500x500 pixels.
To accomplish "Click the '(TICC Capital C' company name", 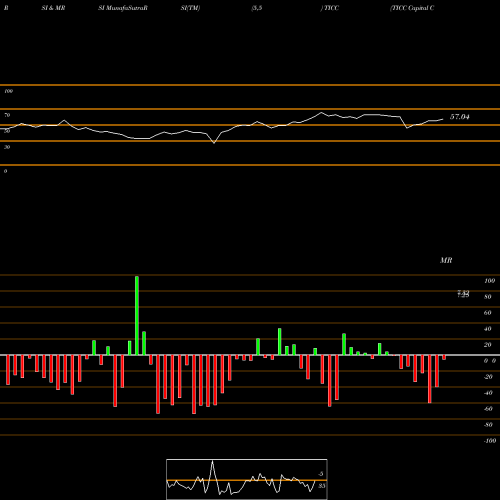I will pos(412,8).
